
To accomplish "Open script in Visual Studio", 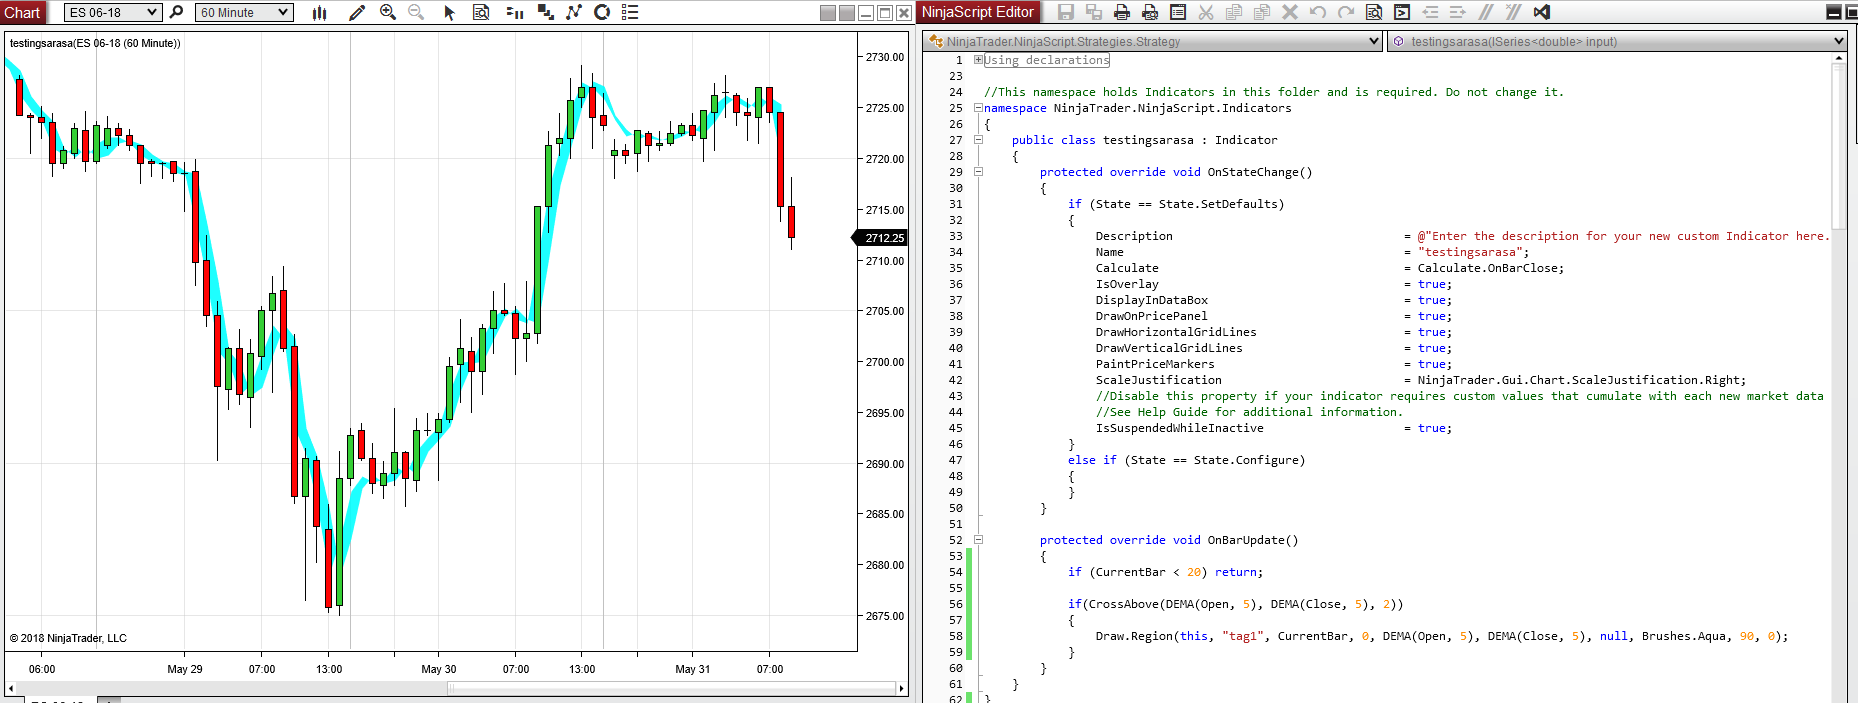I will pyautogui.click(x=1542, y=12).
